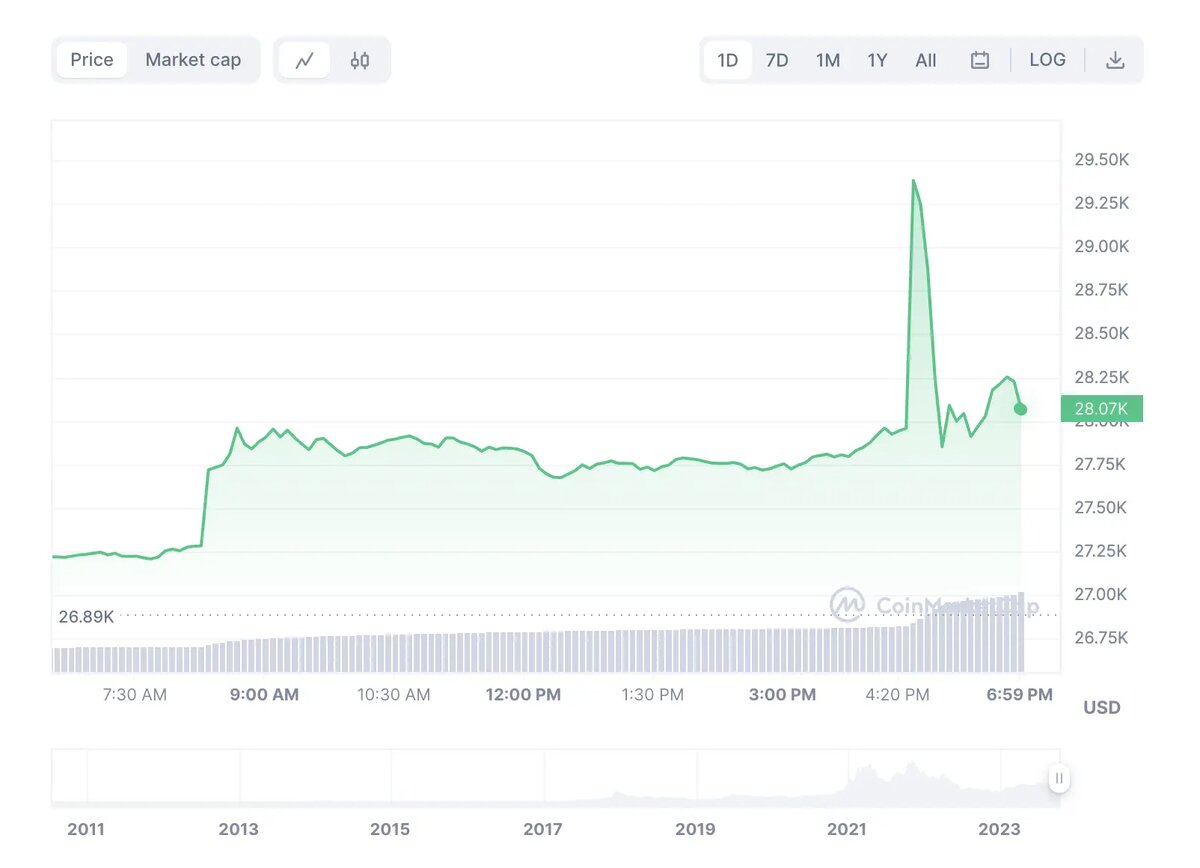Switch to line chart view

pyautogui.click(x=305, y=60)
